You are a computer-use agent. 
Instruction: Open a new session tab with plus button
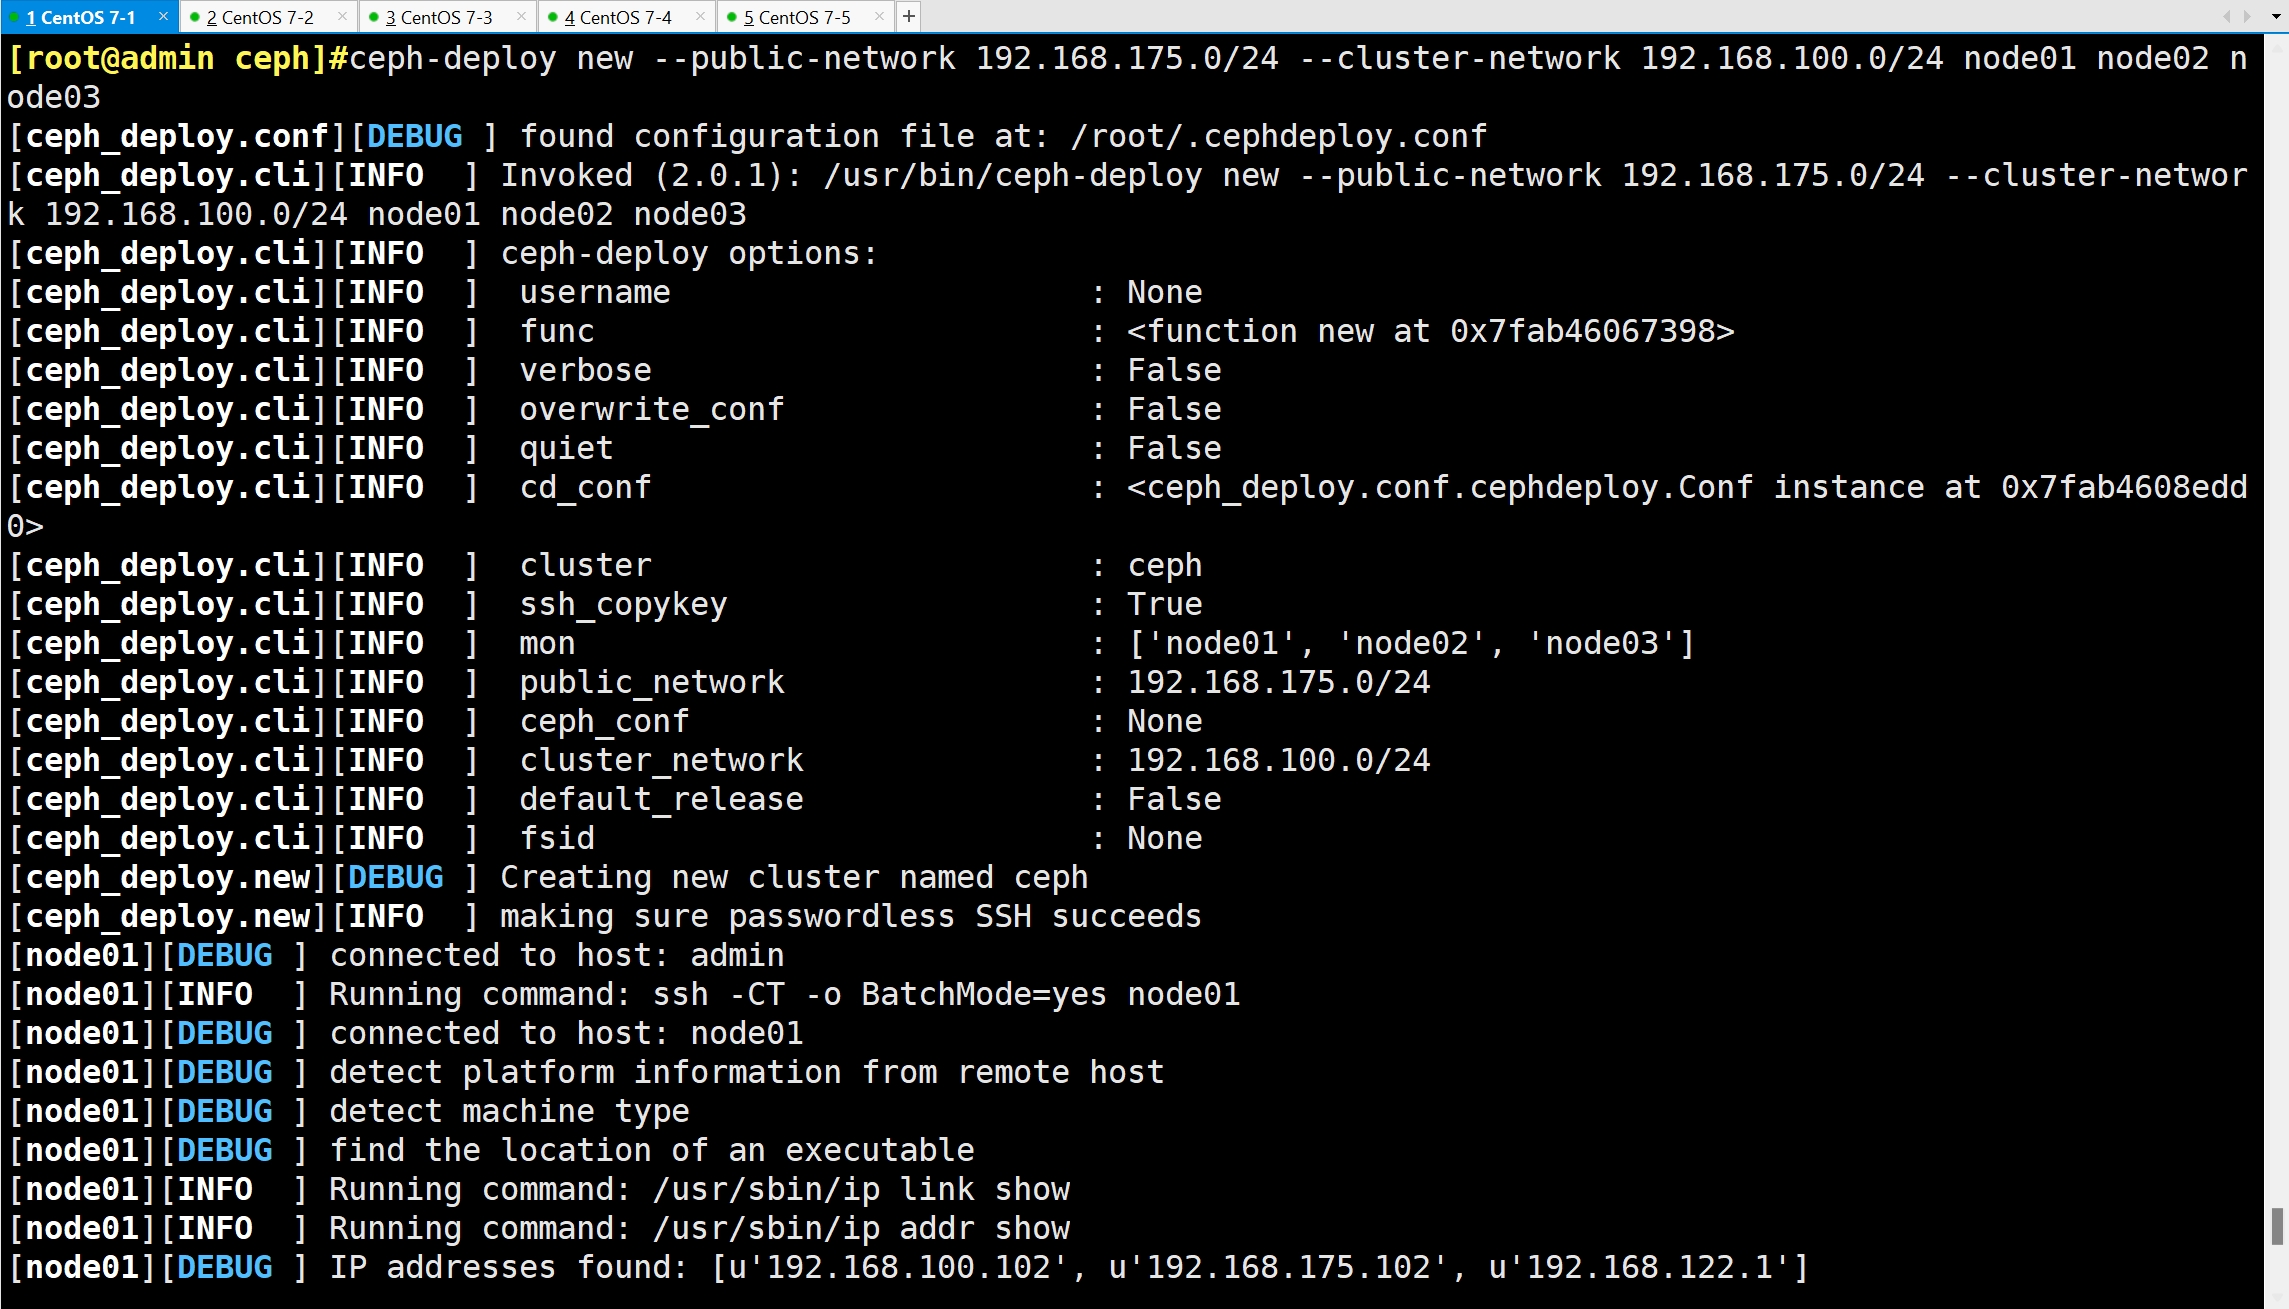(908, 16)
